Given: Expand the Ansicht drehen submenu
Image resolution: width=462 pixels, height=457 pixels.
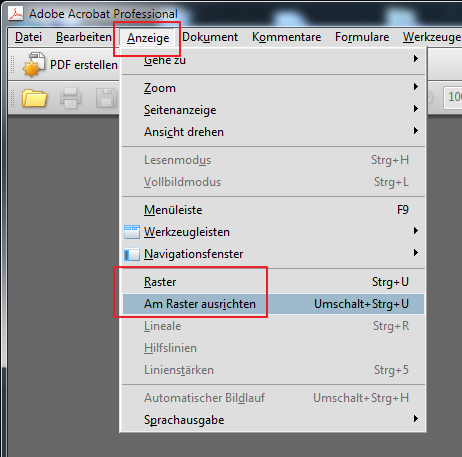Looking at the screenshot, I should click(273, 132).
